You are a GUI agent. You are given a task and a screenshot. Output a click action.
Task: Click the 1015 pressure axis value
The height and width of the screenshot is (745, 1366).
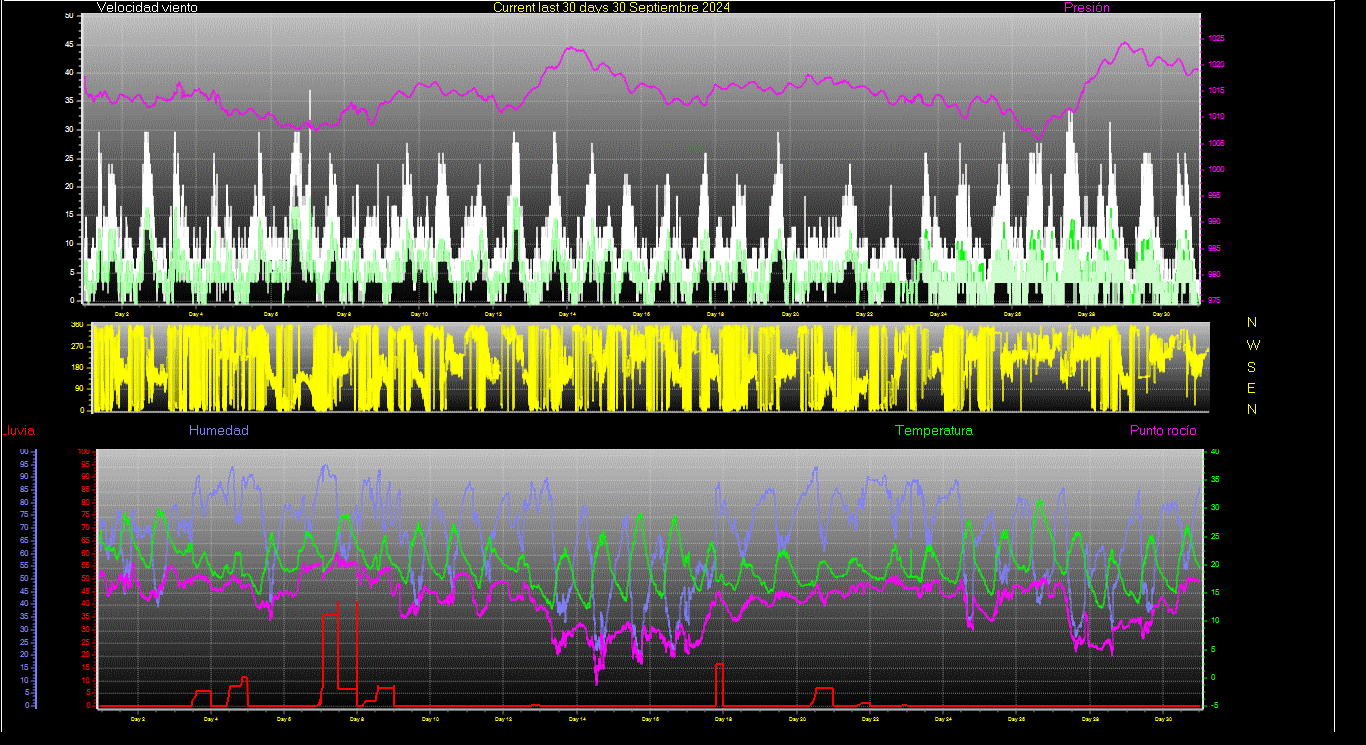coord(1216,90)
